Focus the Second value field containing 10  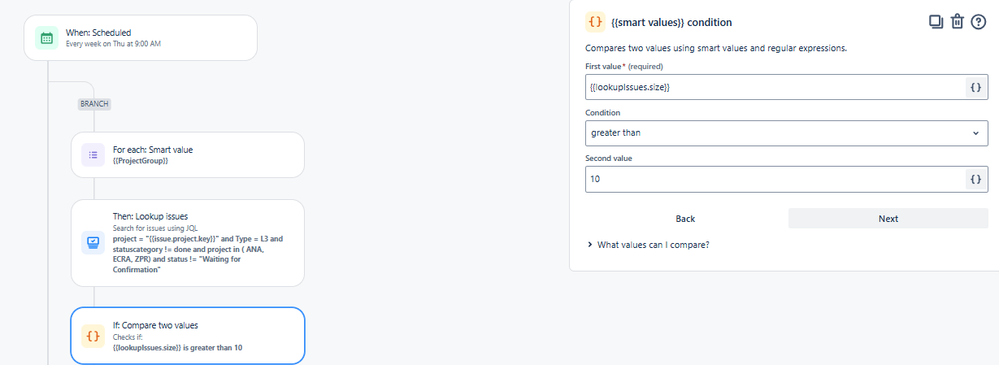click(775, 180)
